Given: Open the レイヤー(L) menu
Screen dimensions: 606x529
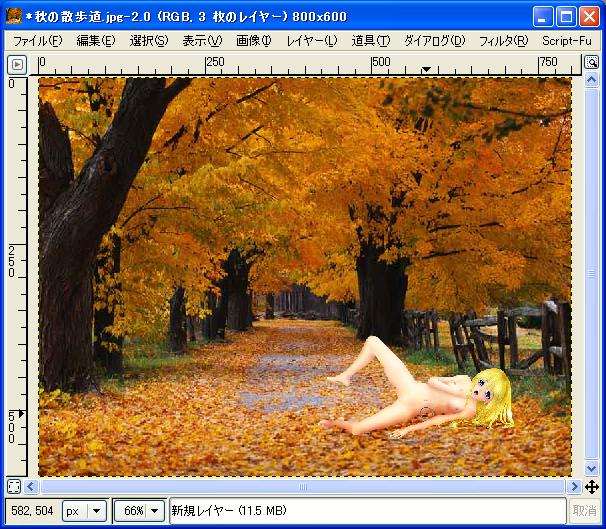Looking at the screenshot, I should (x=312, y=41).
